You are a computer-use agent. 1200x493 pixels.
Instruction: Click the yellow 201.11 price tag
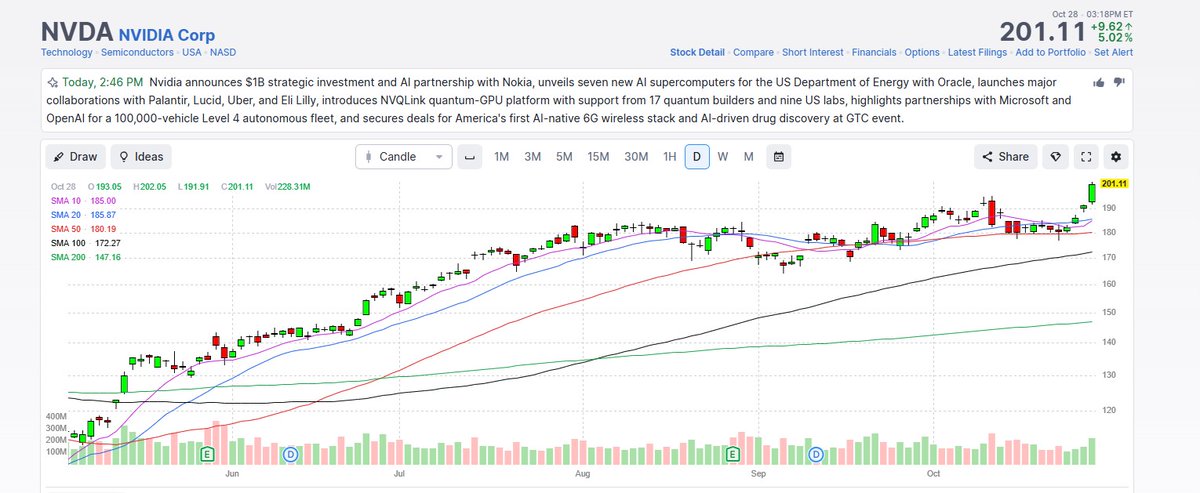(x=1113, y=183)
